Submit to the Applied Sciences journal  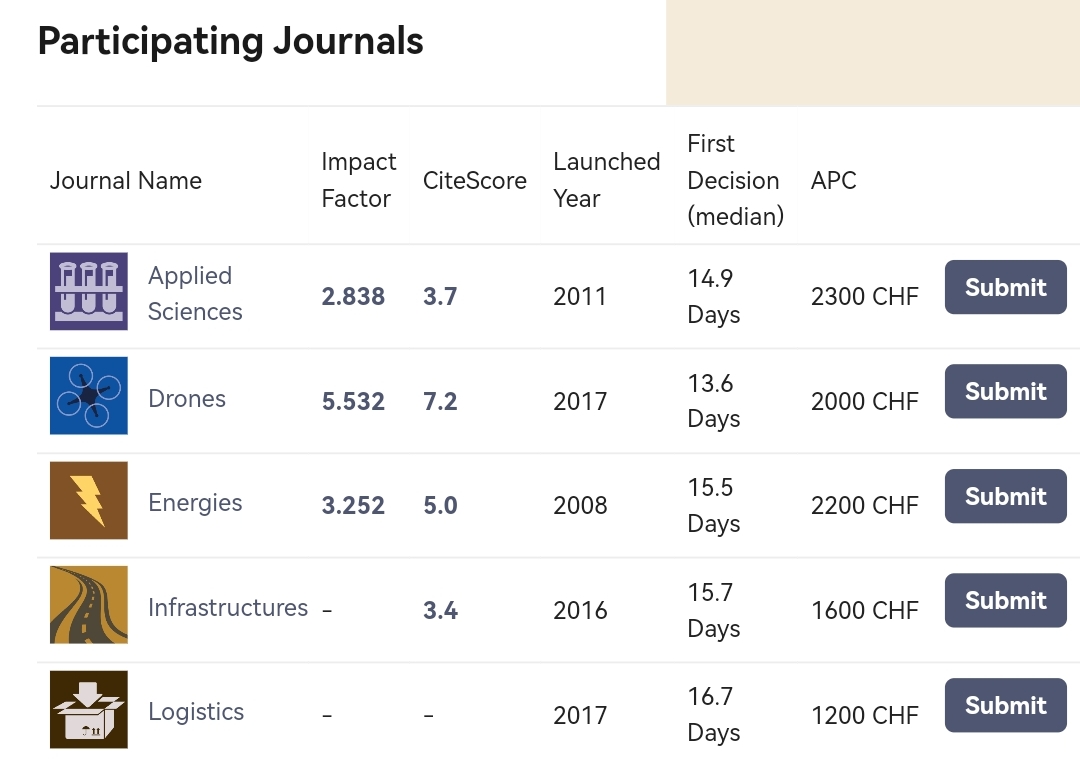1005,287
